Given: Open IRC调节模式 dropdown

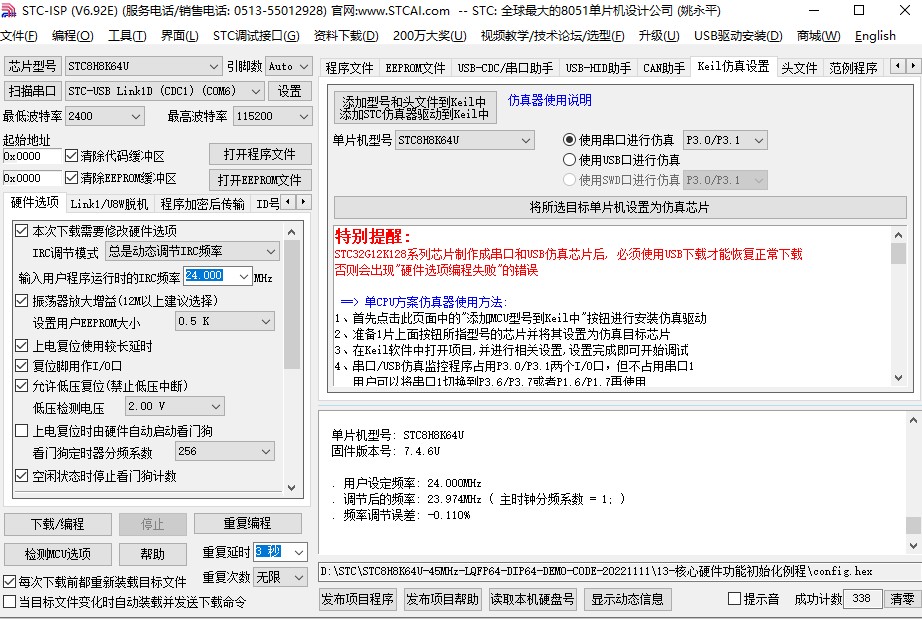Looking at the screenshot, I should coord(192,252).
